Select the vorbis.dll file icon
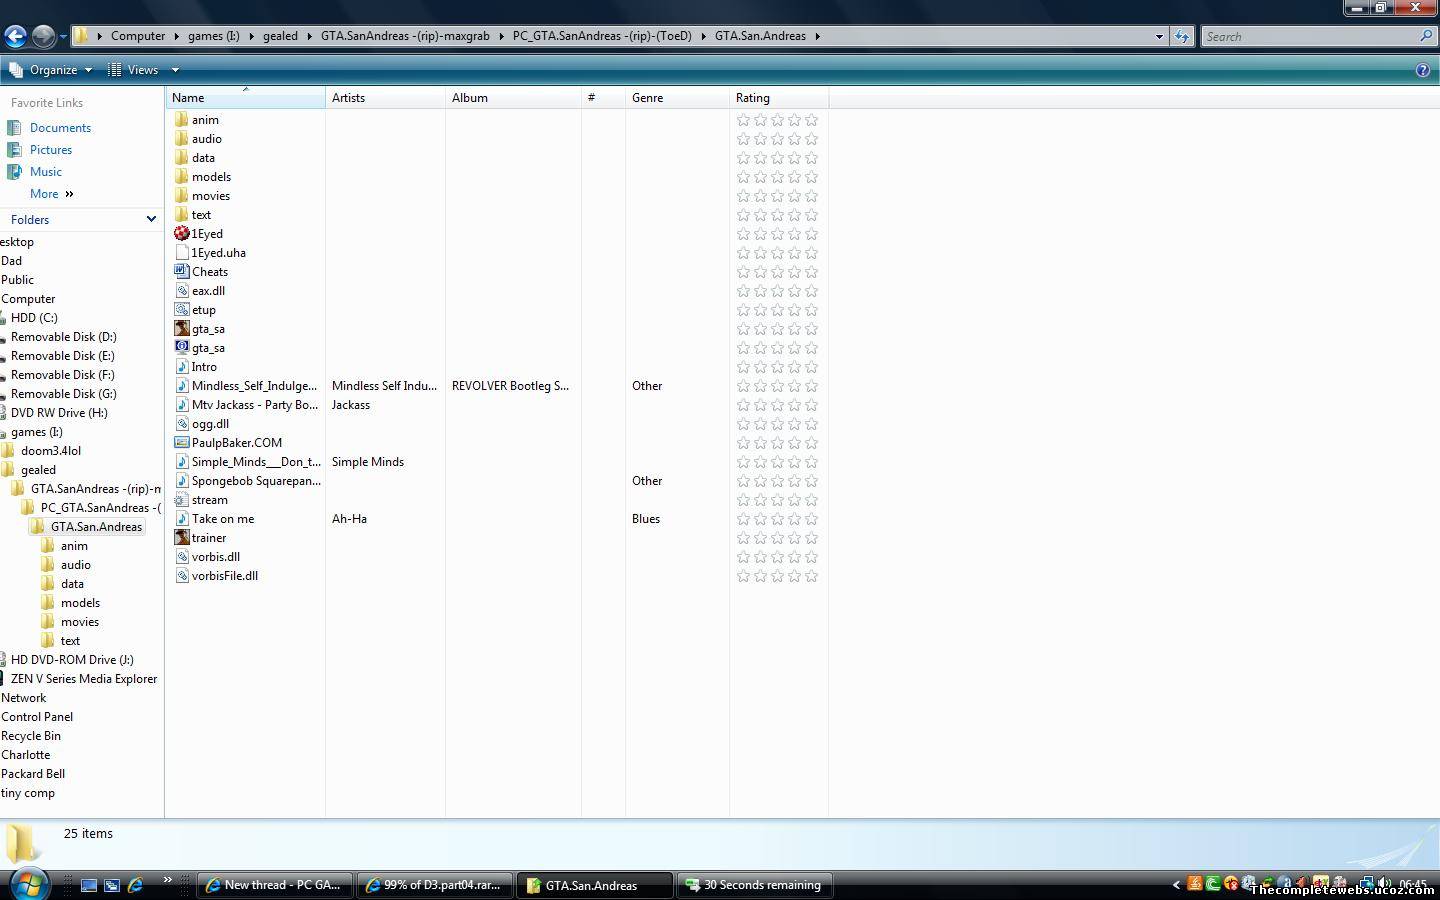The width and height of the screenshot is (1440, 900). 182,556
